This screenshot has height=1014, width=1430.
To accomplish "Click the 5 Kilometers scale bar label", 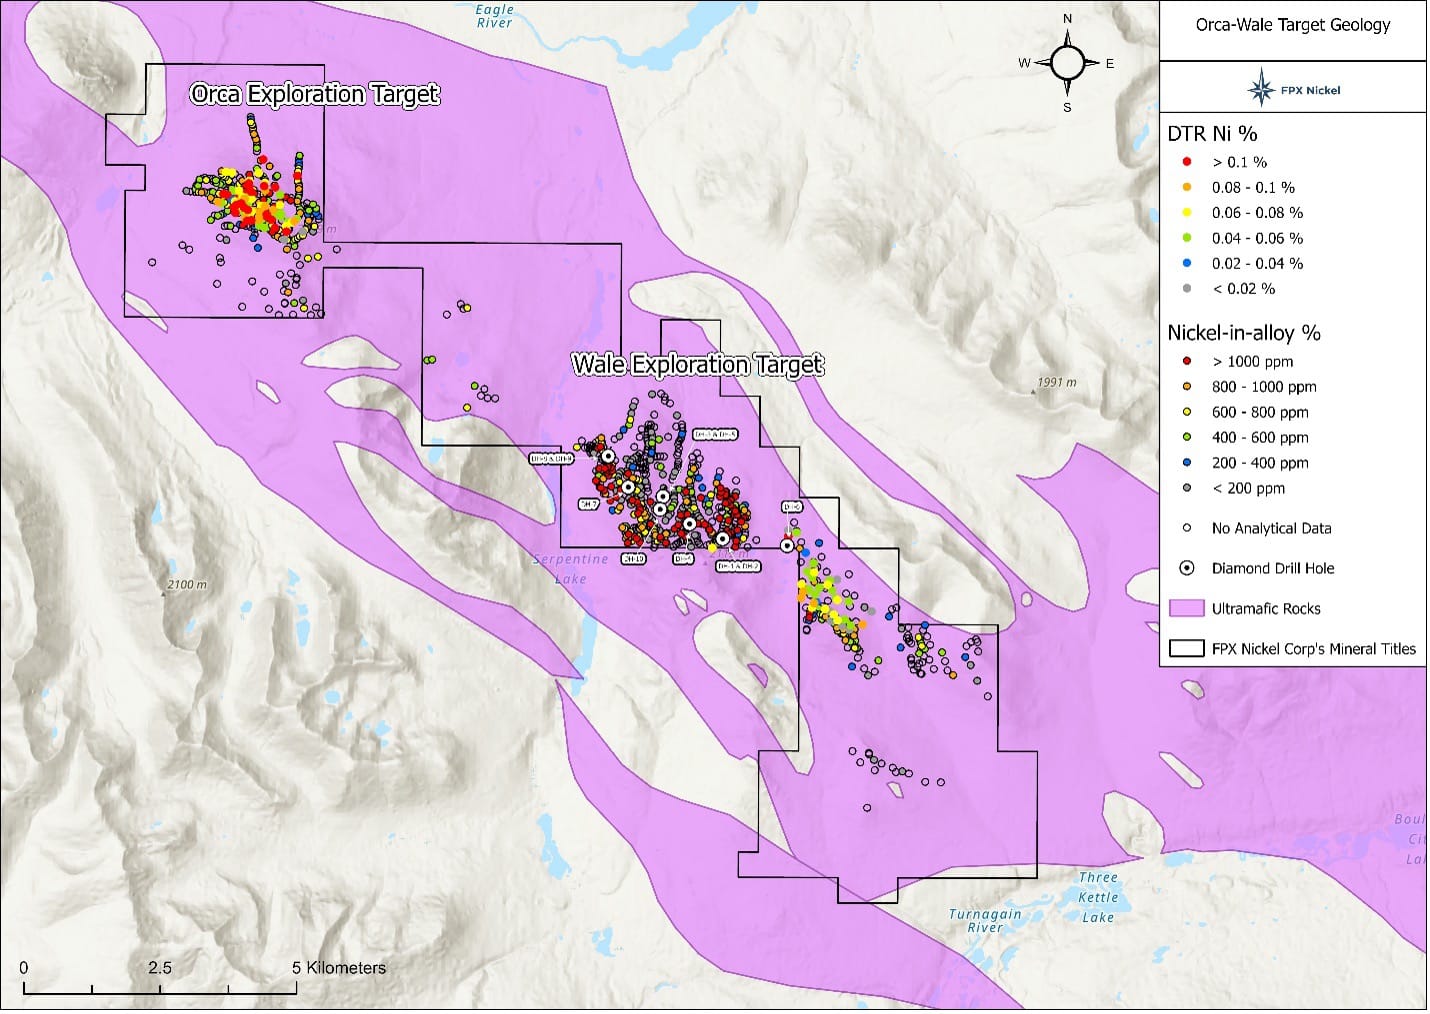I will 340,968.
